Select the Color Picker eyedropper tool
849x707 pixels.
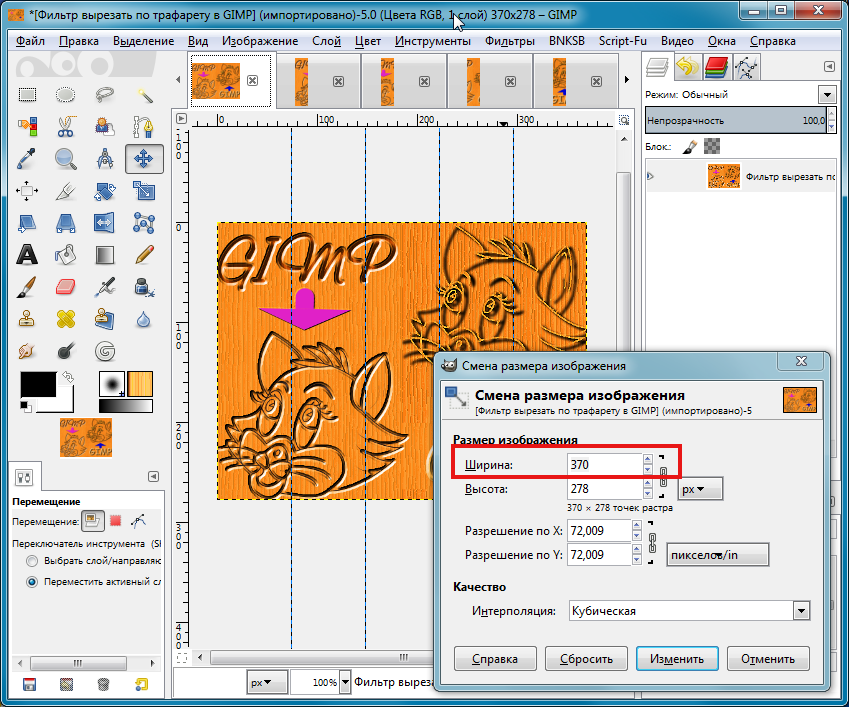click(27, 159)
